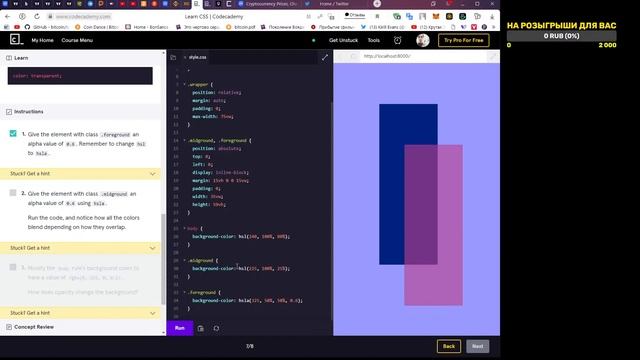Collapse the .midground rule fold arrow at line 29
The width and height of the screenshot is (640, 360).
pyautogui.click(x=184, y=260)
